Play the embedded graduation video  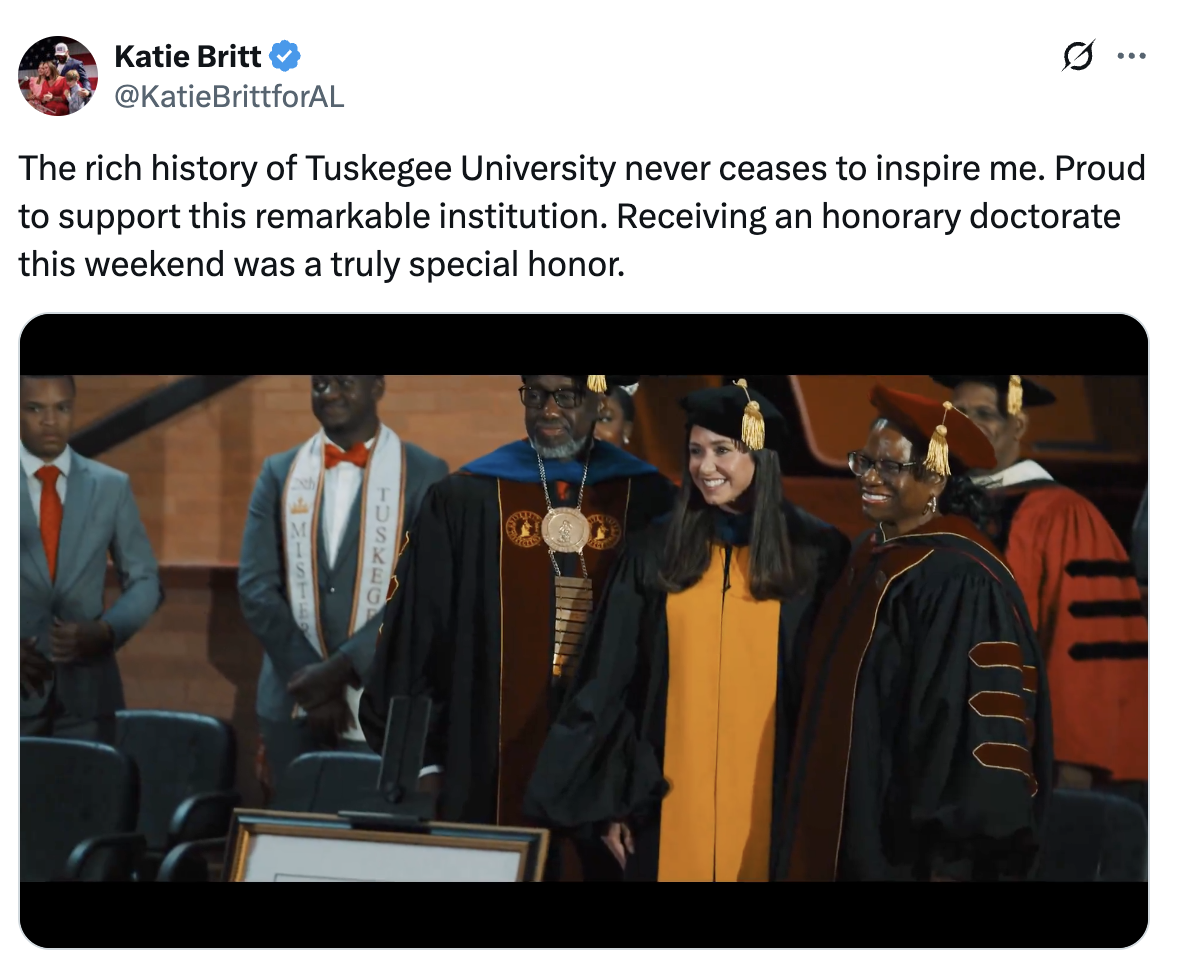pos(584,630)
